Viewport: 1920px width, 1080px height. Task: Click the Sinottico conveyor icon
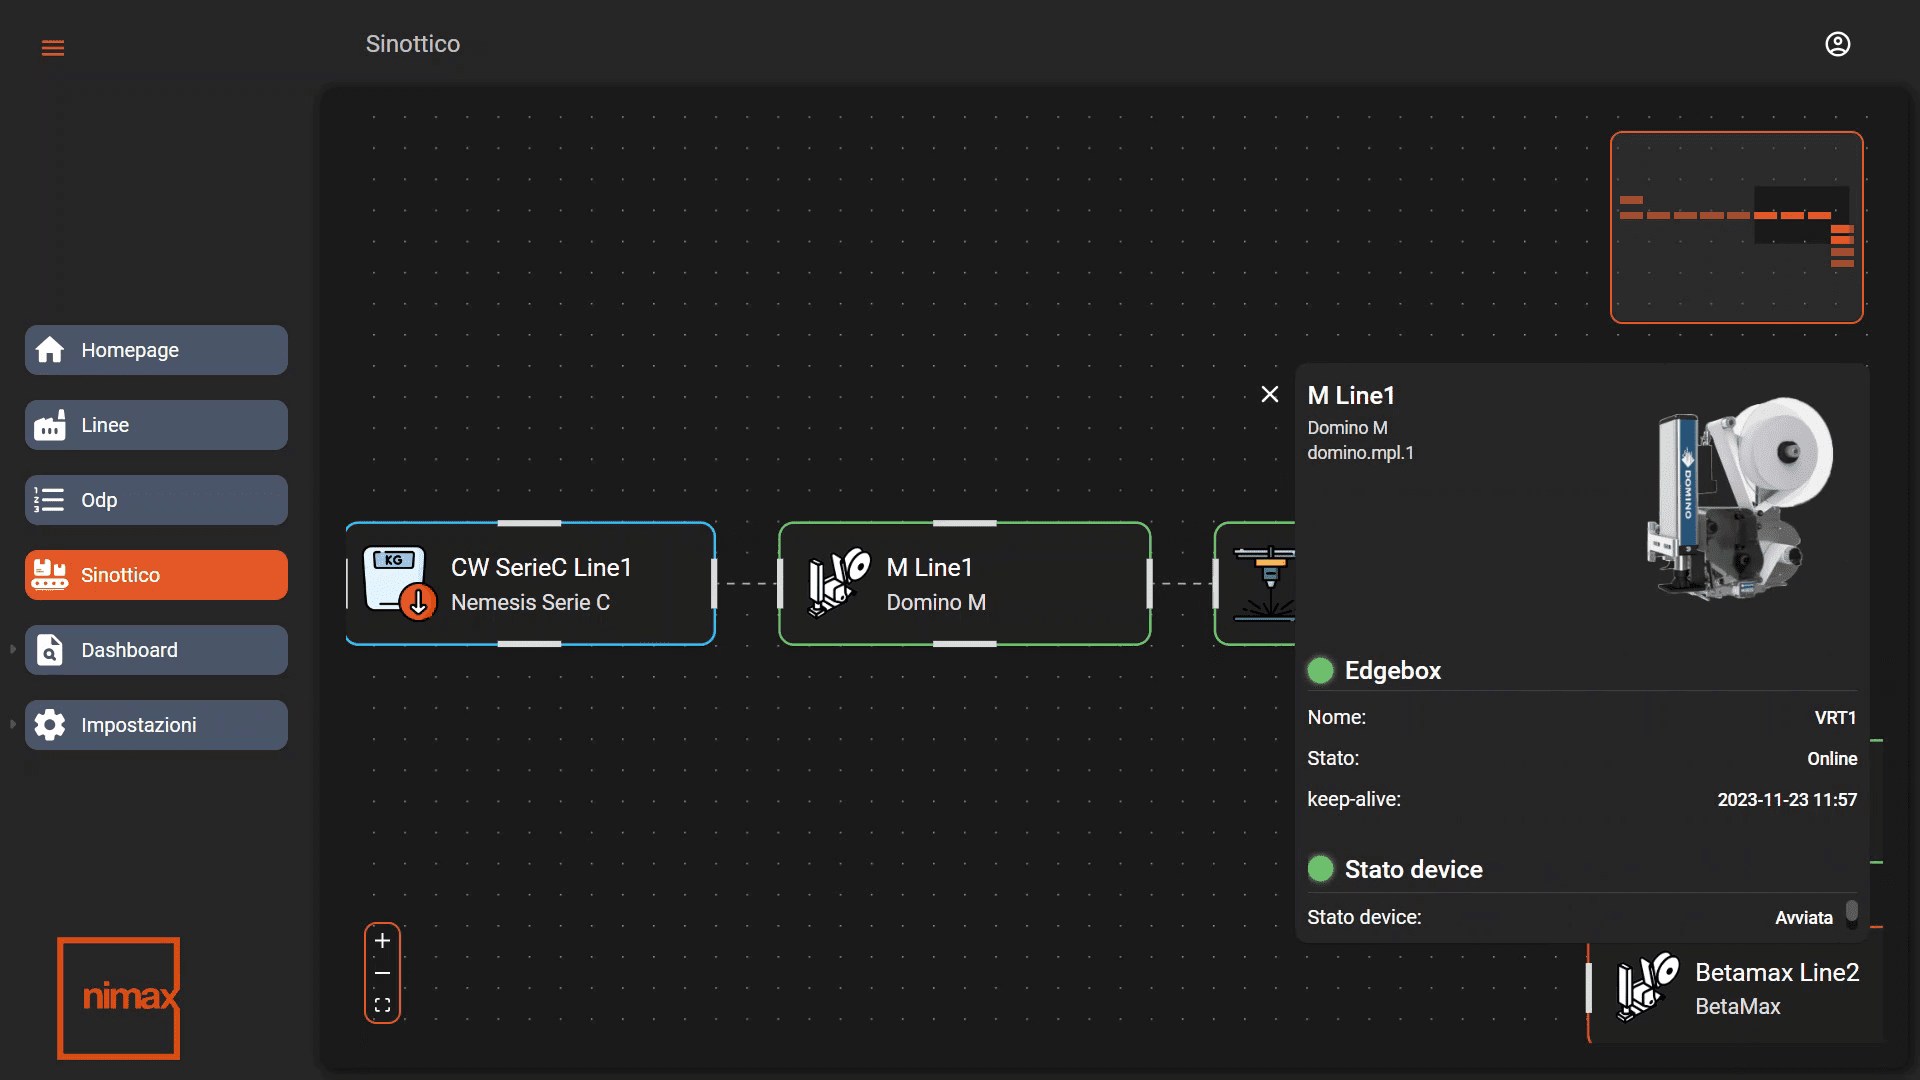(50, 575)
